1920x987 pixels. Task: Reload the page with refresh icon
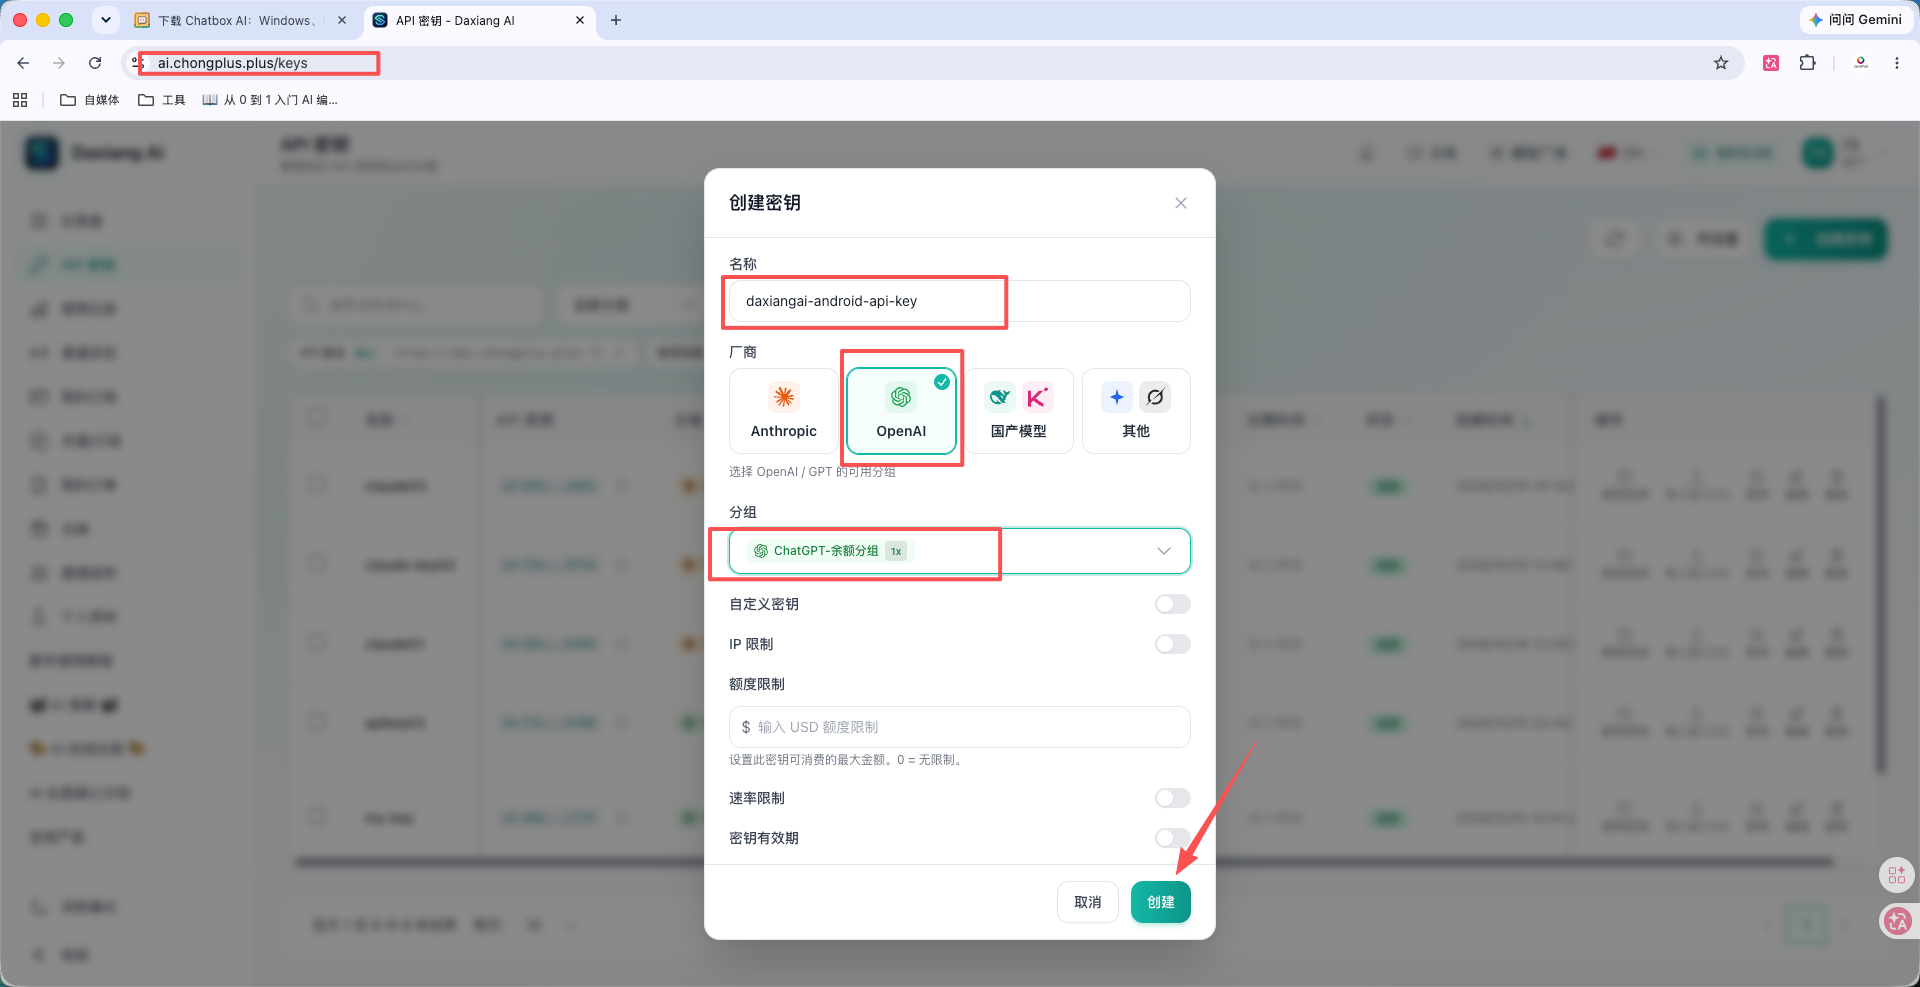pyautogui.click(x=95, y=63)
